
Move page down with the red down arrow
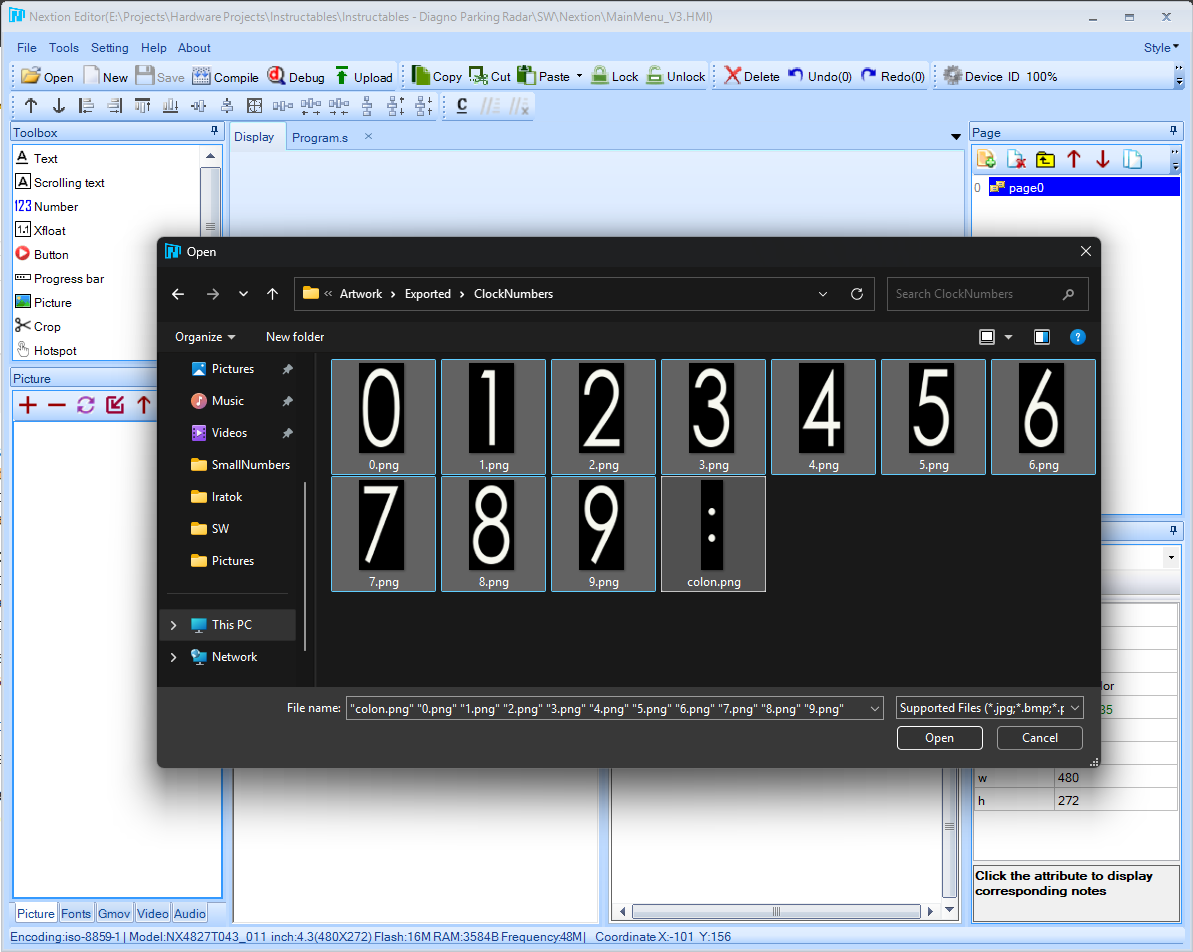coord(1102,159)
